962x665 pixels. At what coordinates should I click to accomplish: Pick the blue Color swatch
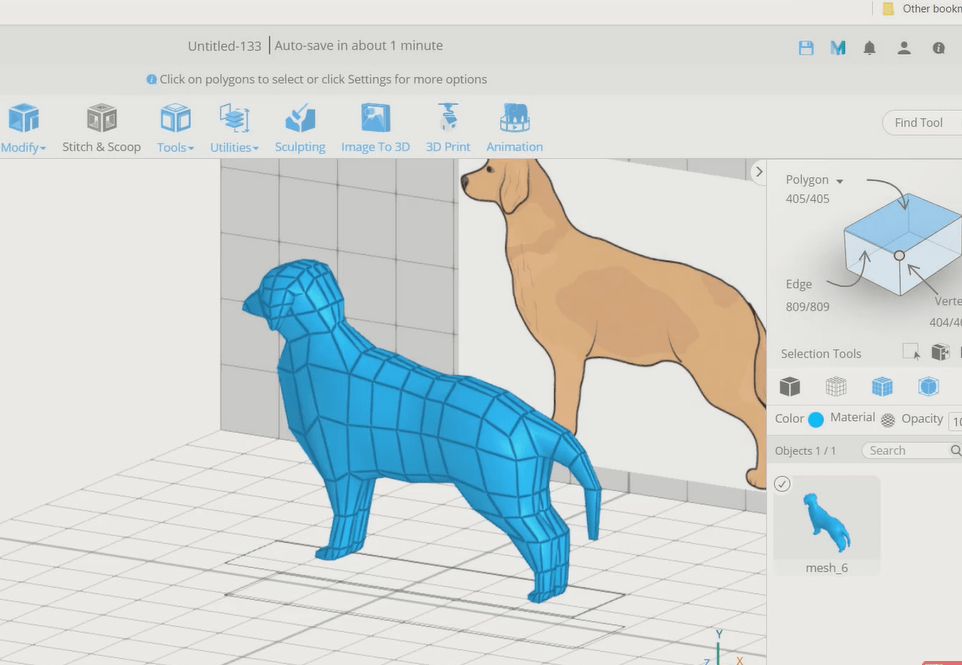point(816,420)
